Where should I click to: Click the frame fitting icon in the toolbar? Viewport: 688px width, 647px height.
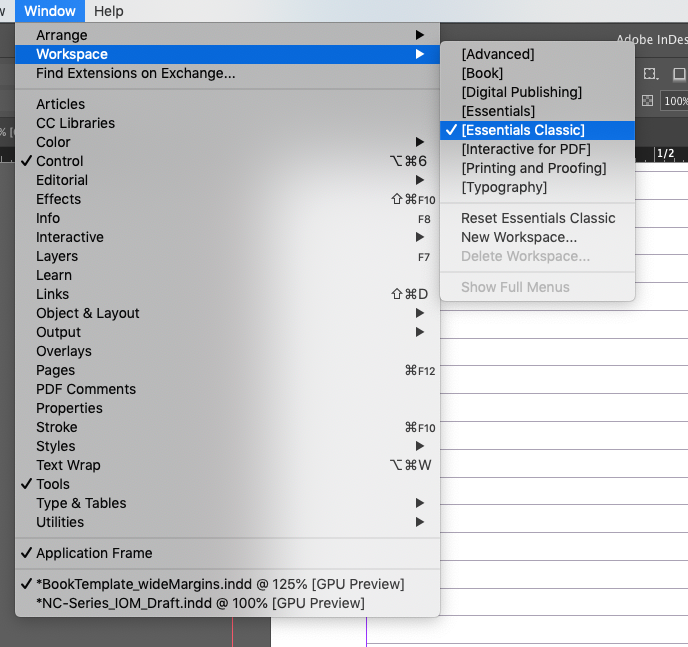click(x=651, y=74)
